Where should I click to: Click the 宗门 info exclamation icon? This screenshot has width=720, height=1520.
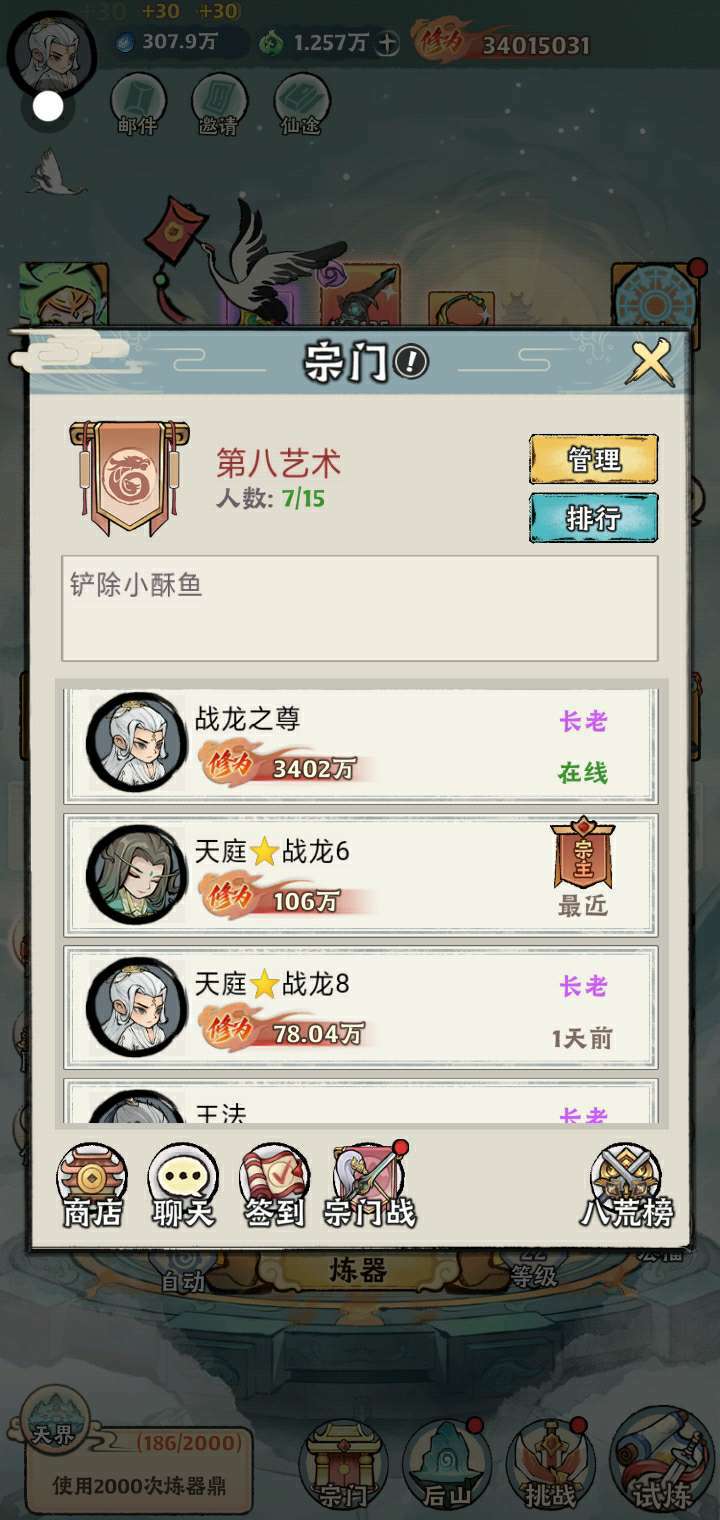point(411,362)
